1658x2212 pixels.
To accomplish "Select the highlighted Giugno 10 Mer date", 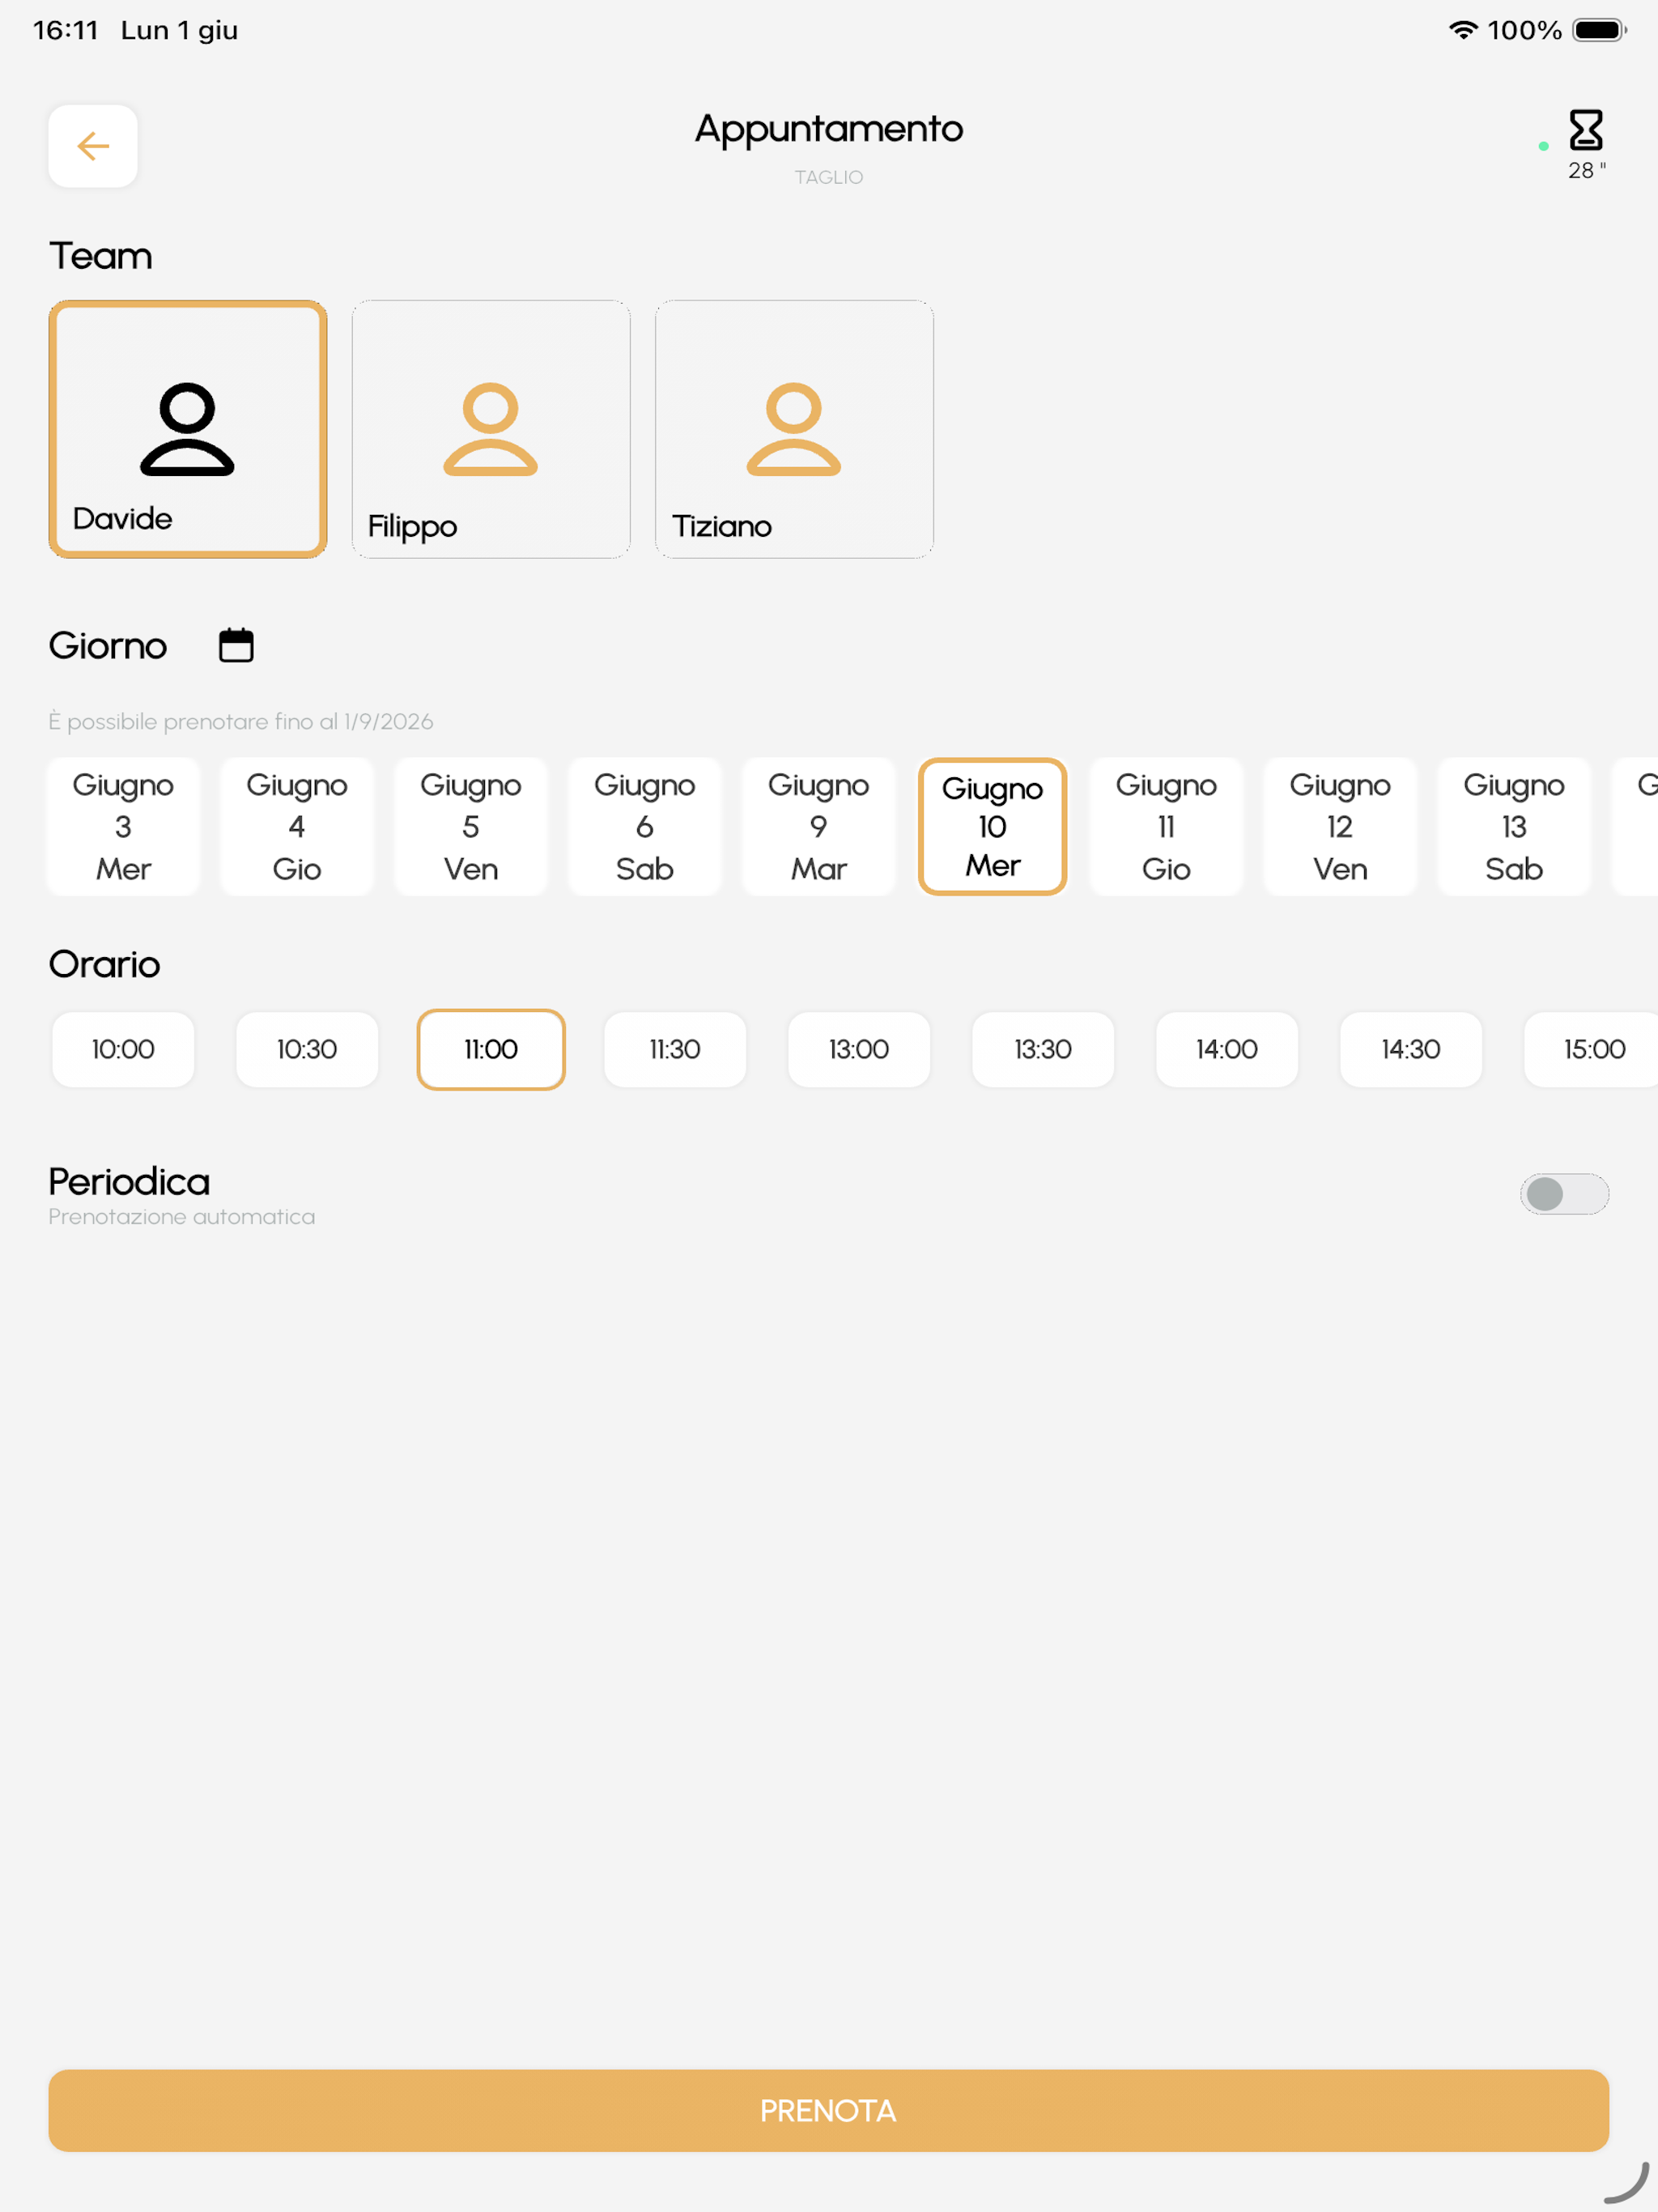I will coord(993,826).
